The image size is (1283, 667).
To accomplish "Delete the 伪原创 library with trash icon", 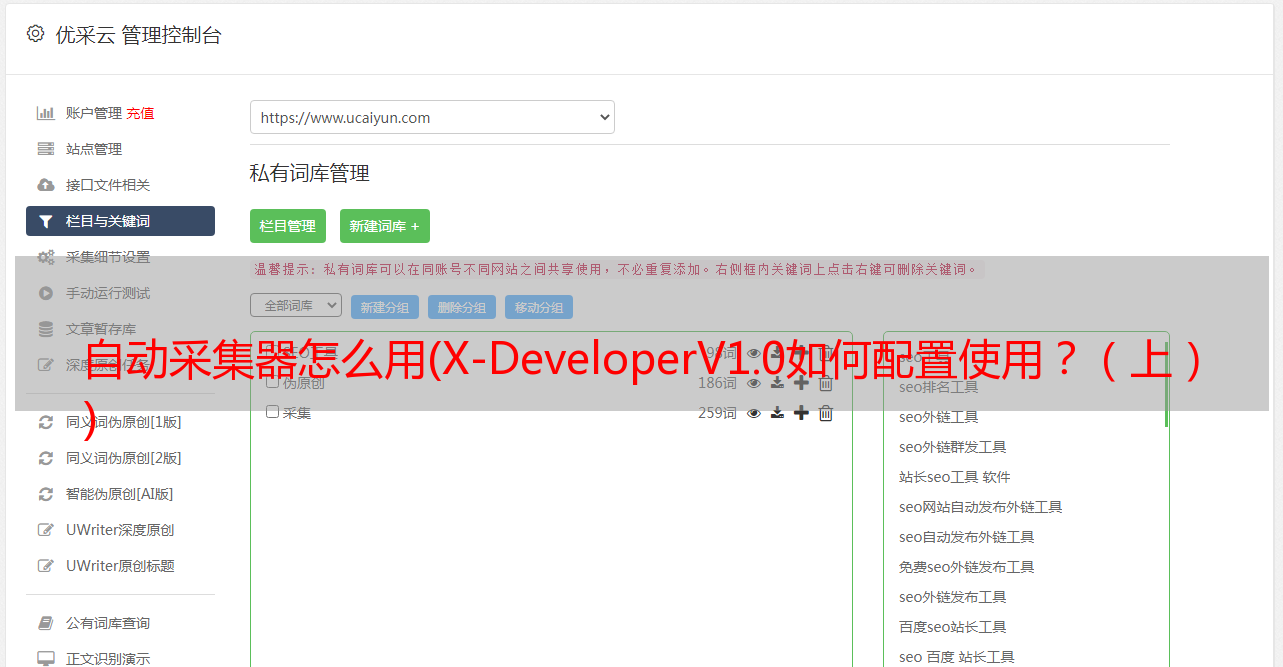I will pos(826,383).
